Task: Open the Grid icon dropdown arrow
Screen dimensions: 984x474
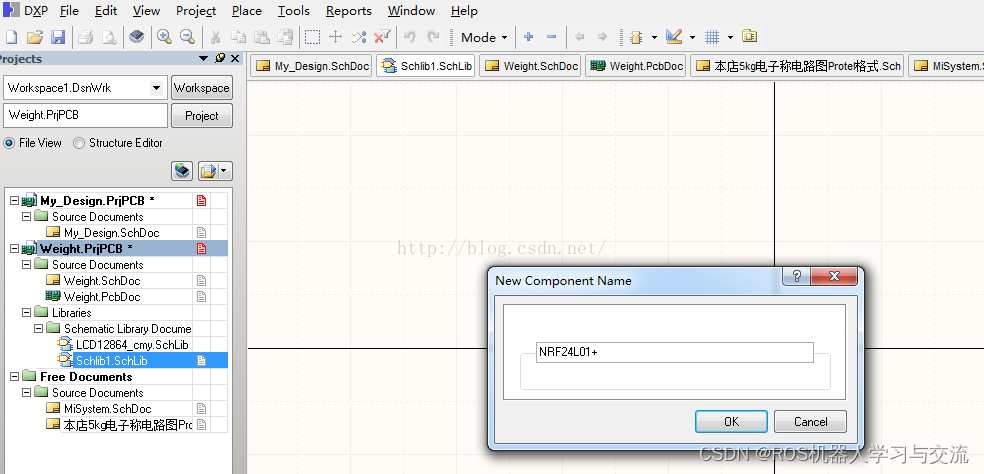Action: pos(730,38)
